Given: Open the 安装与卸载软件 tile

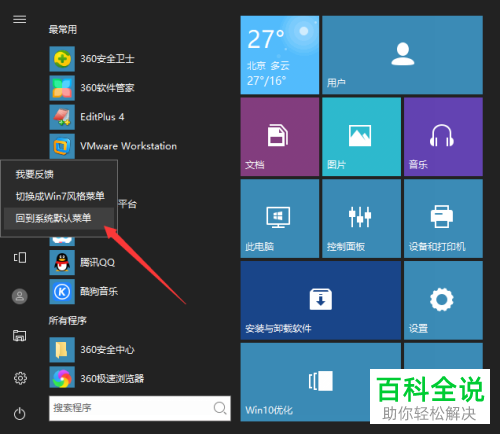Looking at the screenshot, I should [321, 300].
